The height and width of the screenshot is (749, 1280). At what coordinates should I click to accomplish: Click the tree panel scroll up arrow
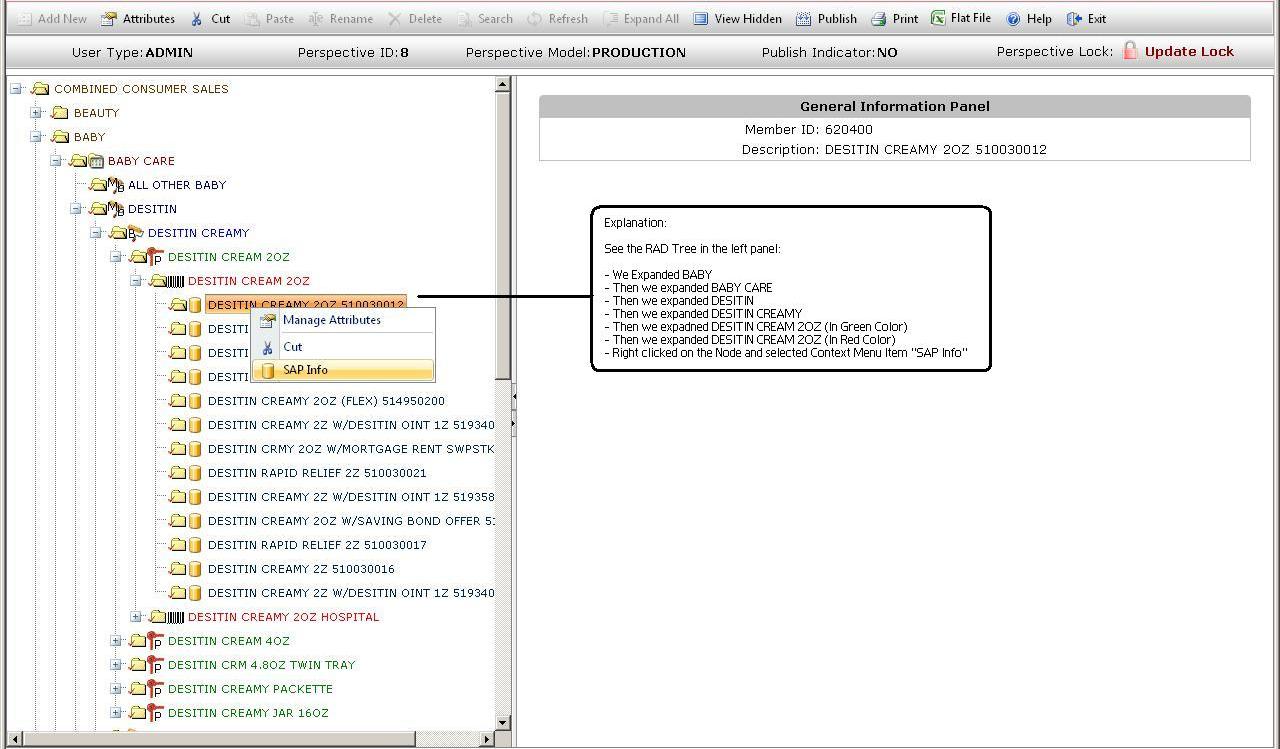point(503,86)
